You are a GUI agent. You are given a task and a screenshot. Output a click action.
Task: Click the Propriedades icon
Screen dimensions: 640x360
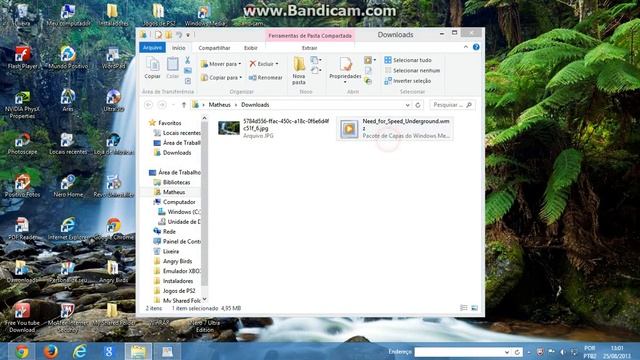[345, 64]
